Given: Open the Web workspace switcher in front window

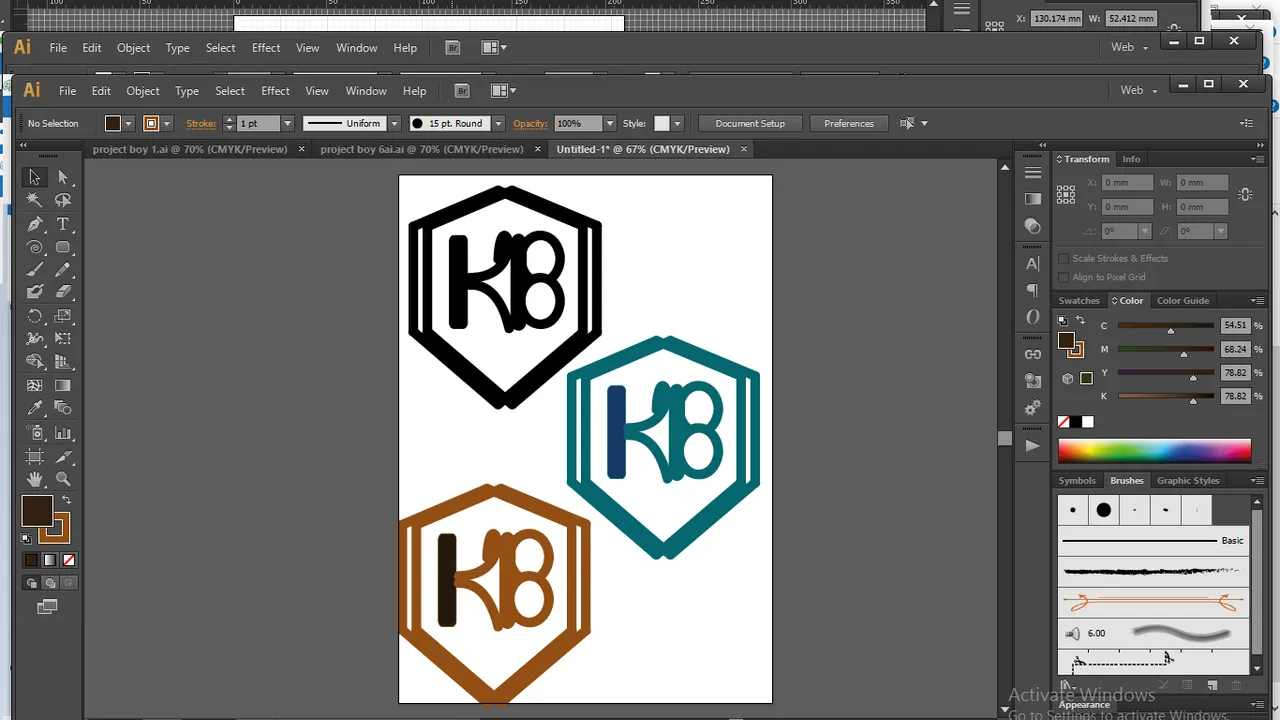Looking at the screenshot, I should pos(1138,90).
